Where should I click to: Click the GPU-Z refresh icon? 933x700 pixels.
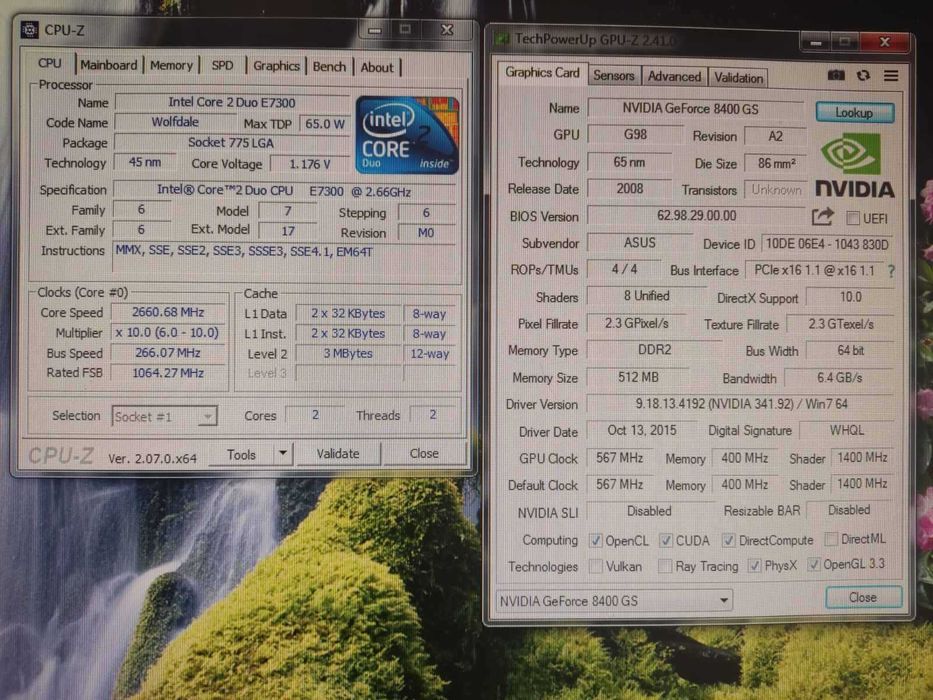point(863,75)
